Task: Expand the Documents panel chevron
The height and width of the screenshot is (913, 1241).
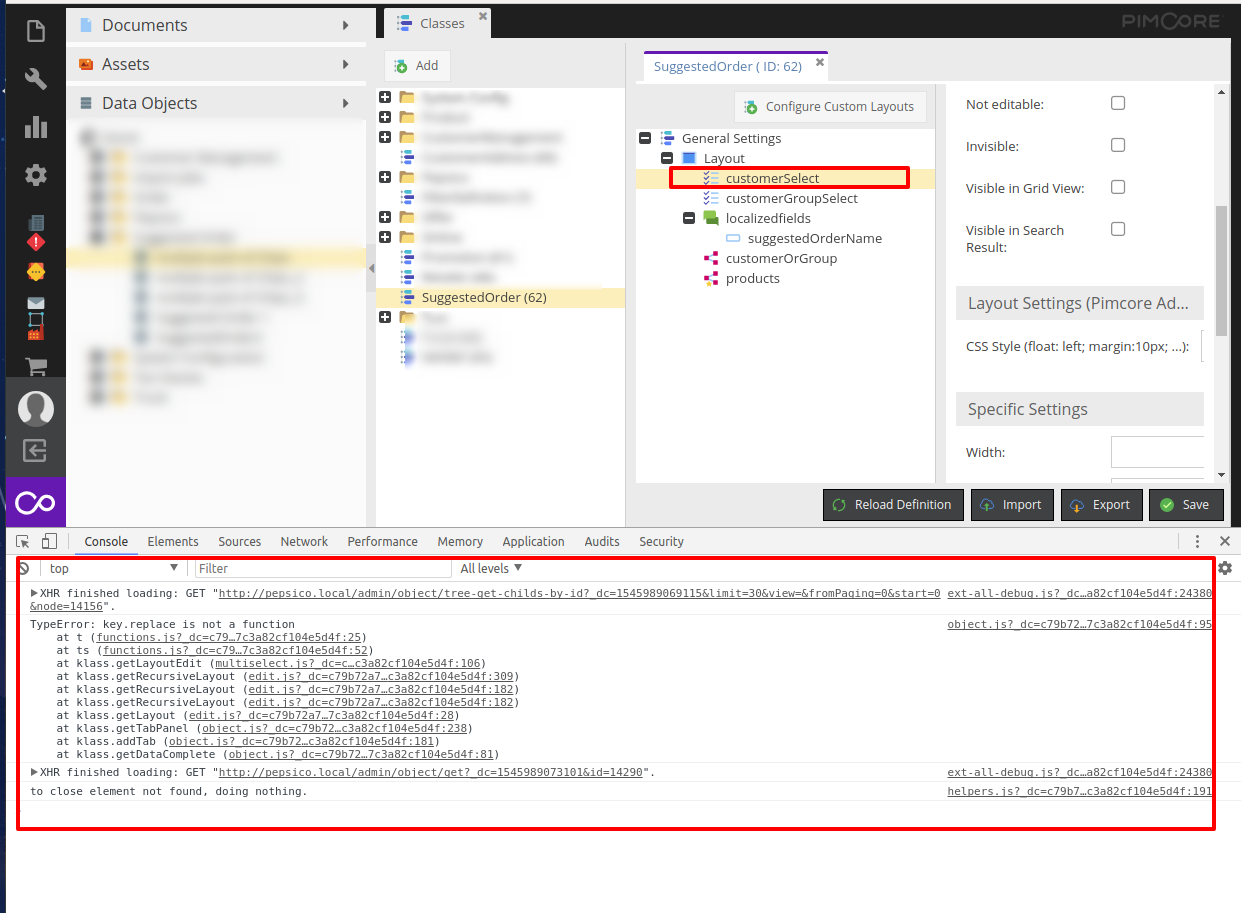Action: tap(346, 24)
